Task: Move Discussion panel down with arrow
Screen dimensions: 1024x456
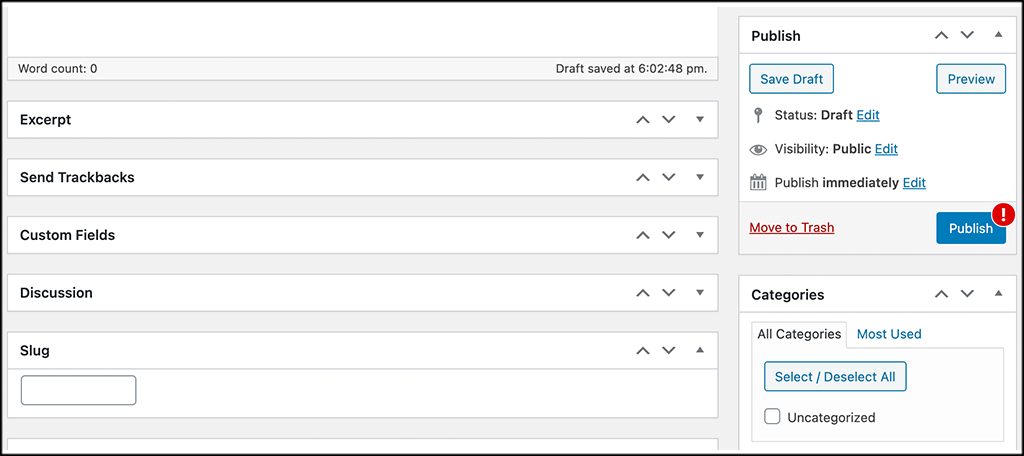Action: click(x=669, y=294)
